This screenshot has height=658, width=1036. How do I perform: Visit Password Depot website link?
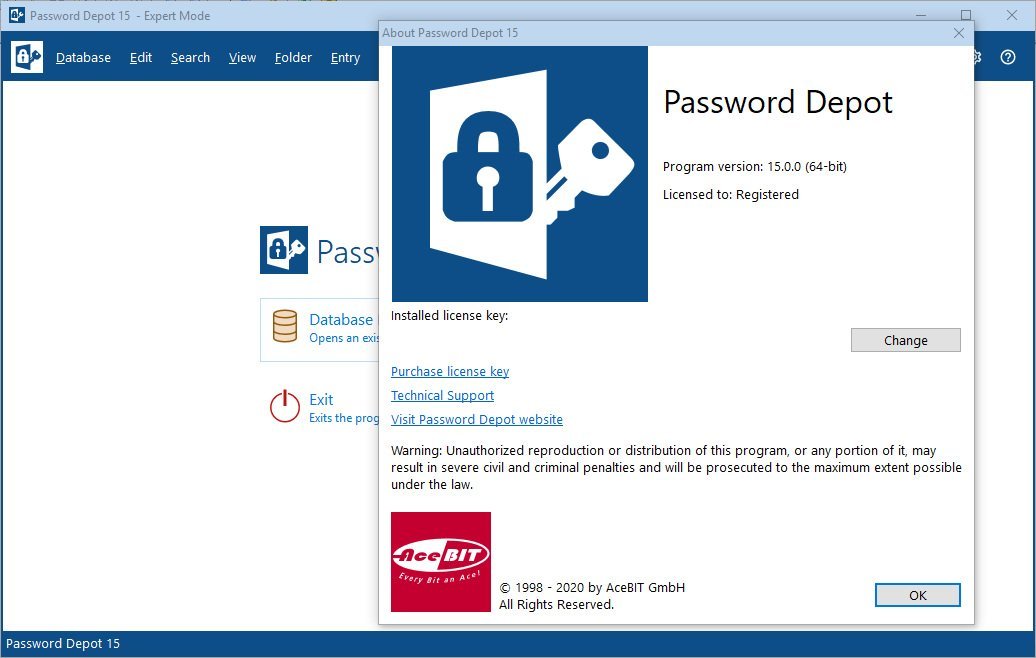477,420
